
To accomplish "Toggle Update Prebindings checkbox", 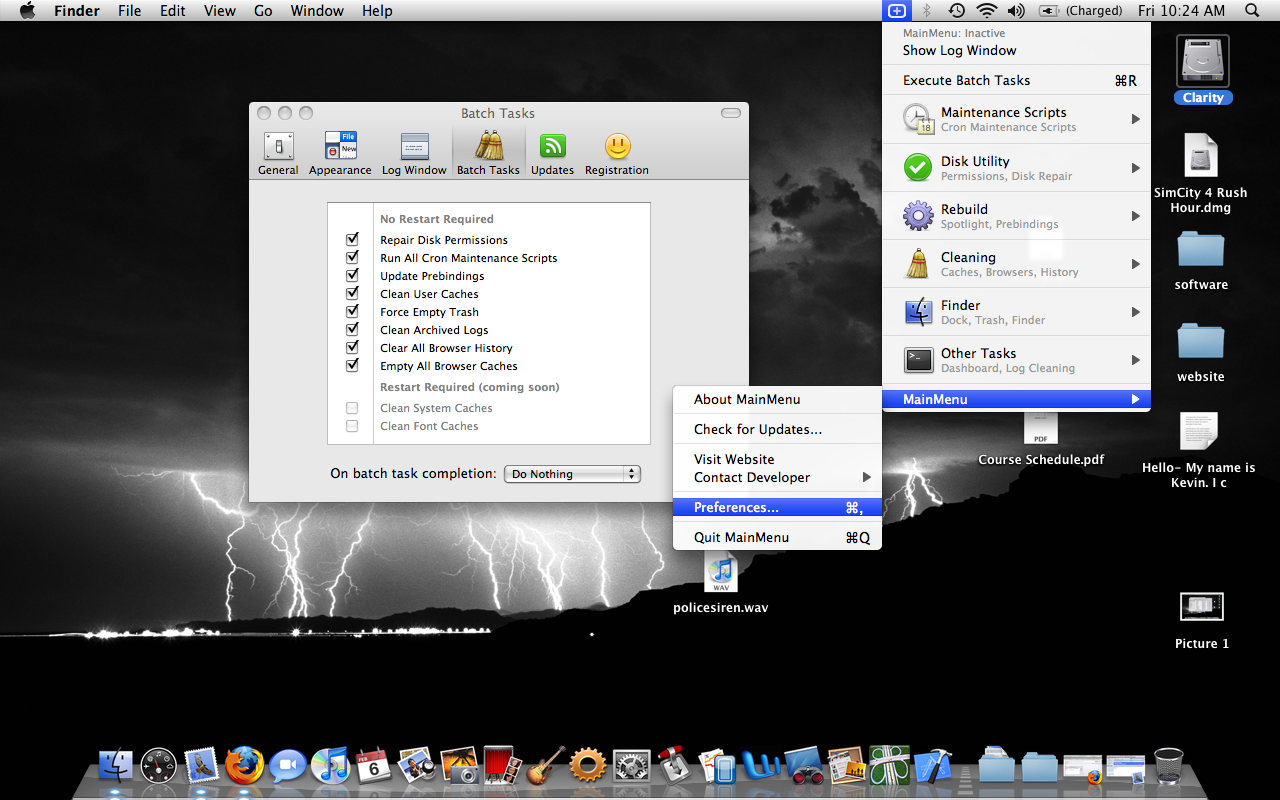I will click(x=352, y=276).
